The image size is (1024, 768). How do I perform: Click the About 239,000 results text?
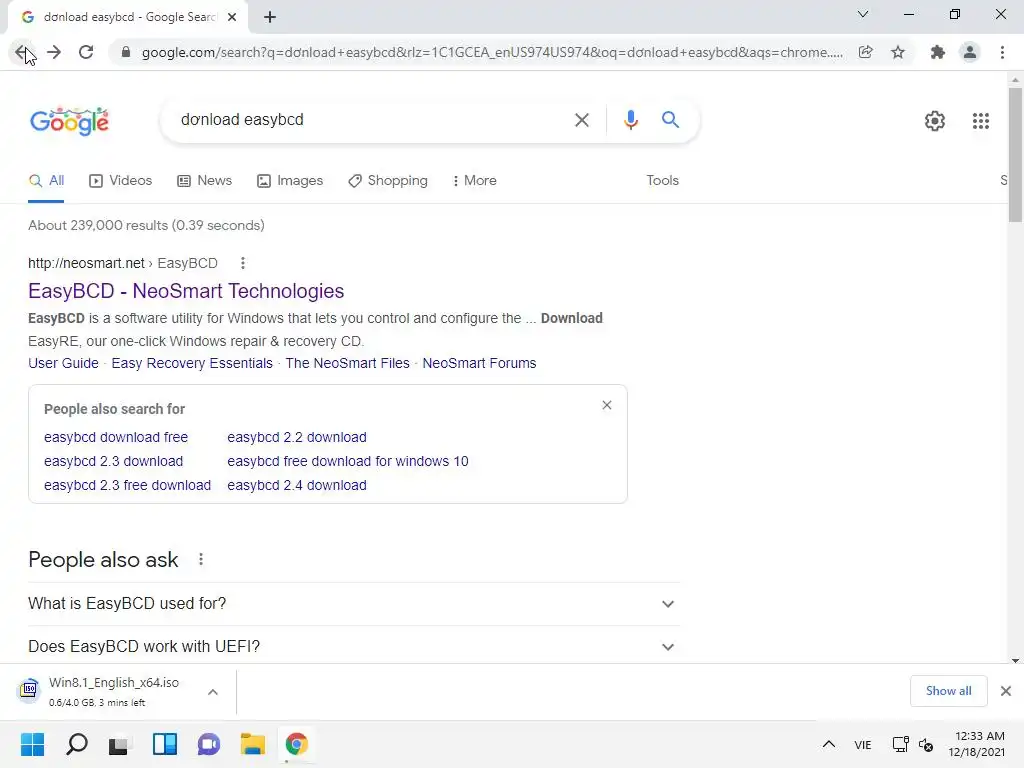coord(146,226)
